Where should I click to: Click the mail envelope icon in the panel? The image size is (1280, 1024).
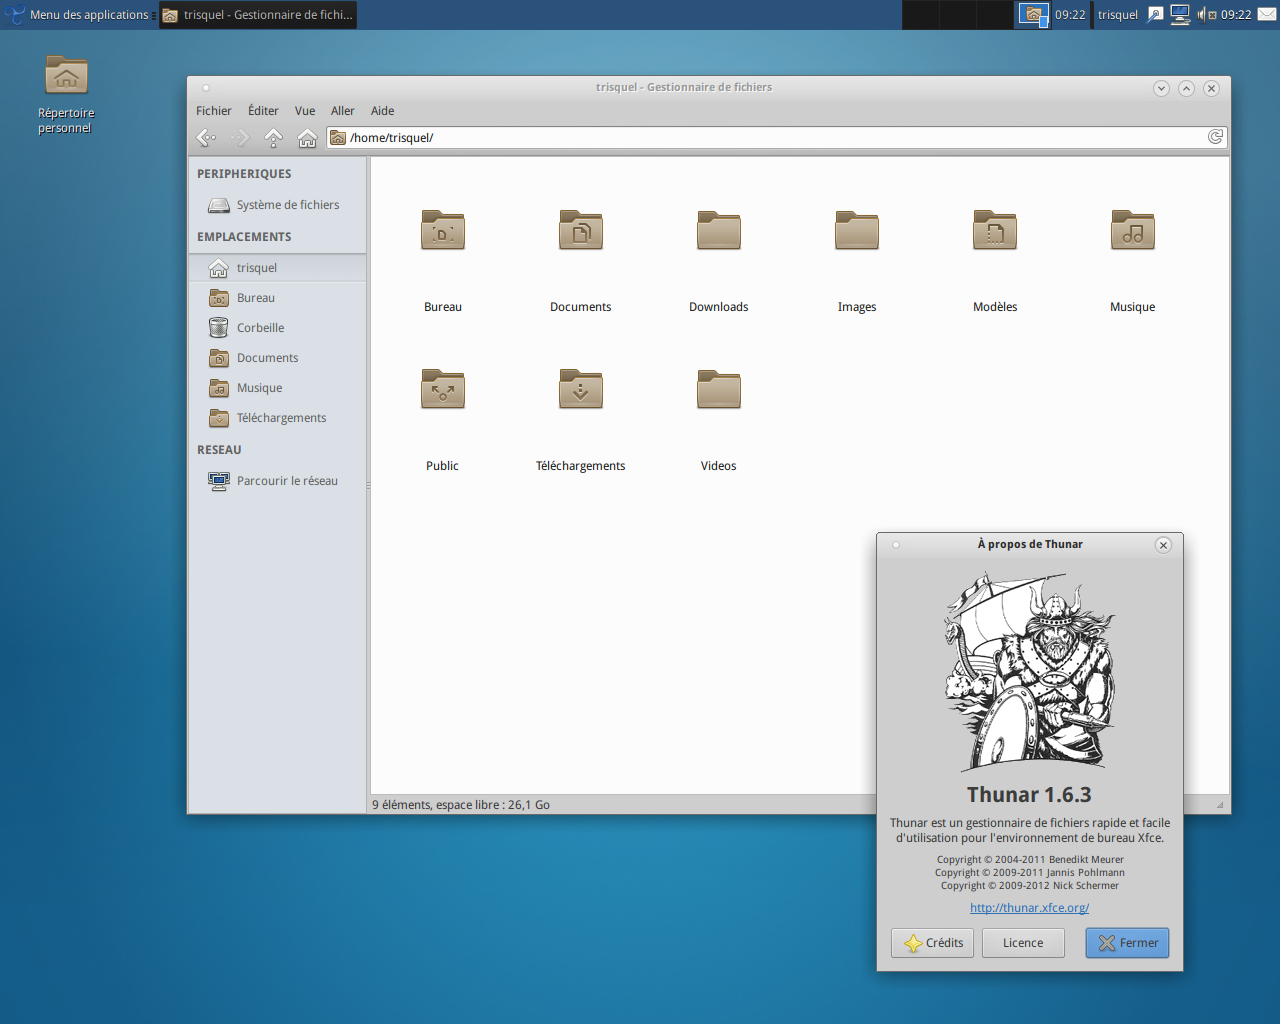pos(1266,14)
